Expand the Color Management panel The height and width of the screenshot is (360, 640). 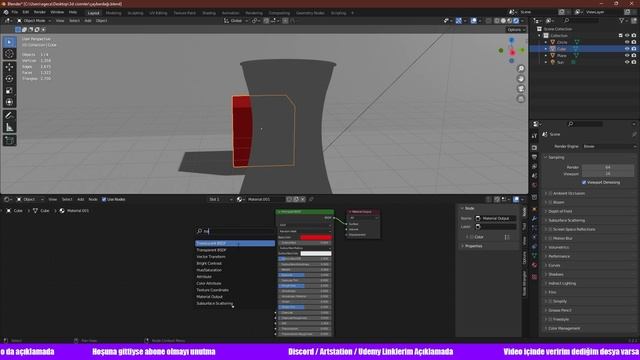[x=564, y=329]
